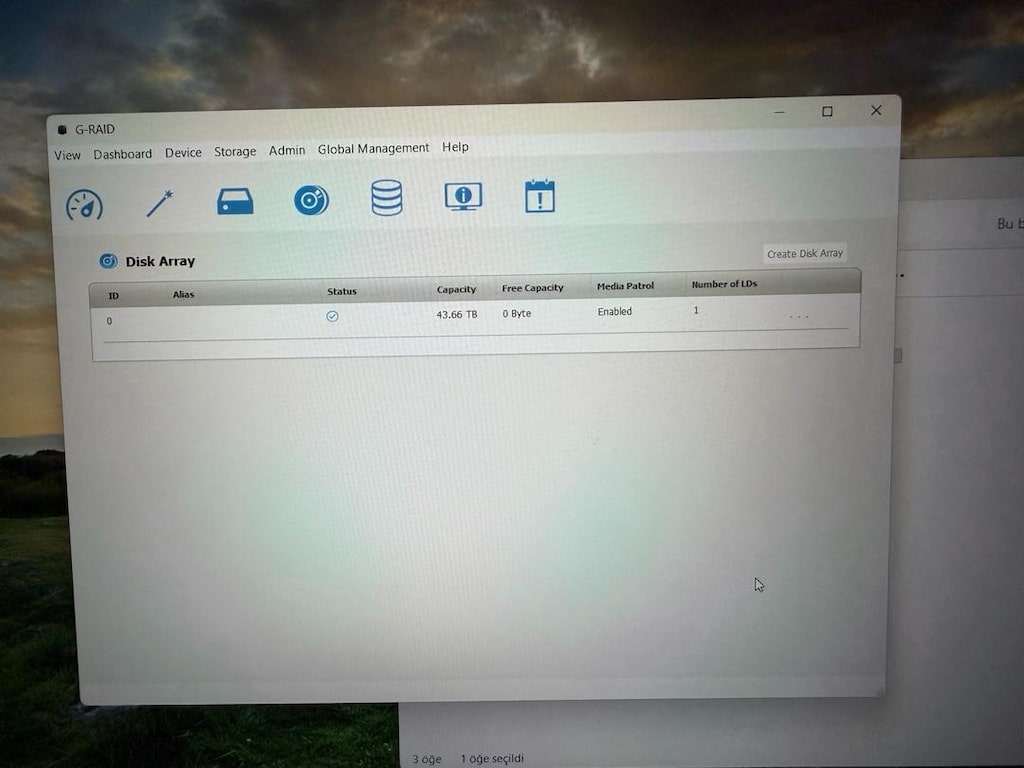Click the Free Capacity column header

click(x=532, y=288)
